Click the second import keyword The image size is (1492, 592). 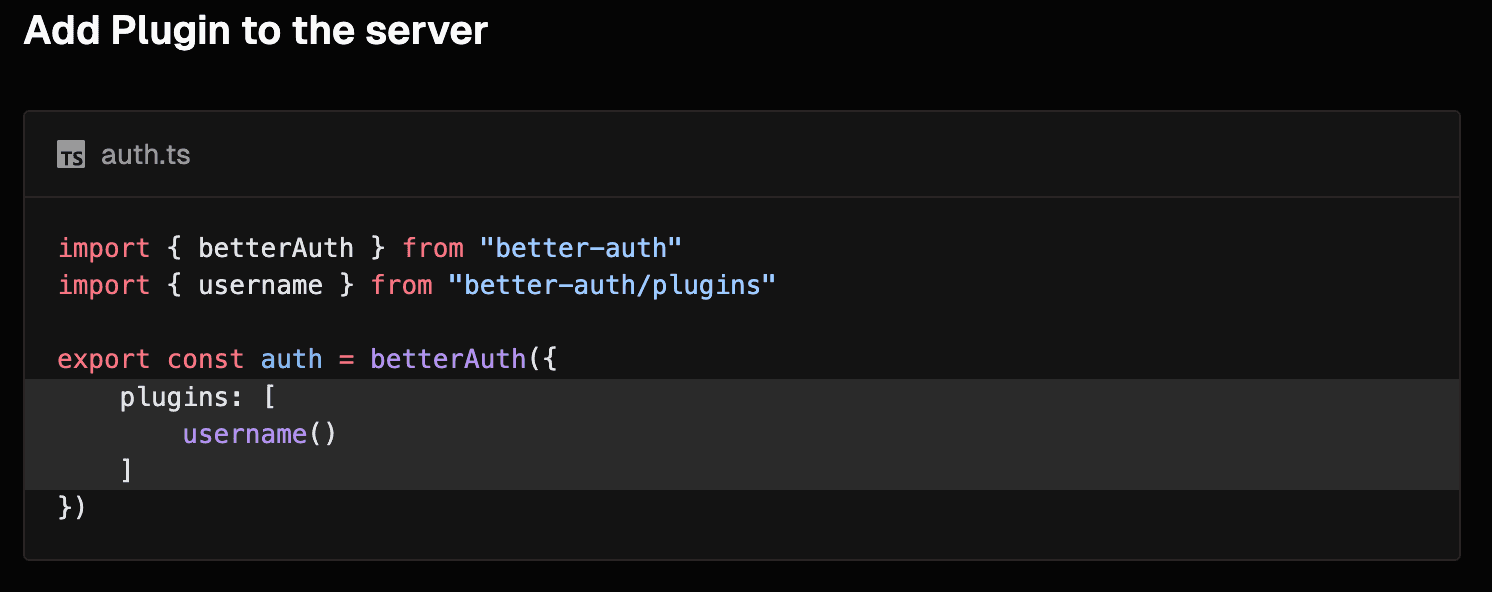pos(104,285)
